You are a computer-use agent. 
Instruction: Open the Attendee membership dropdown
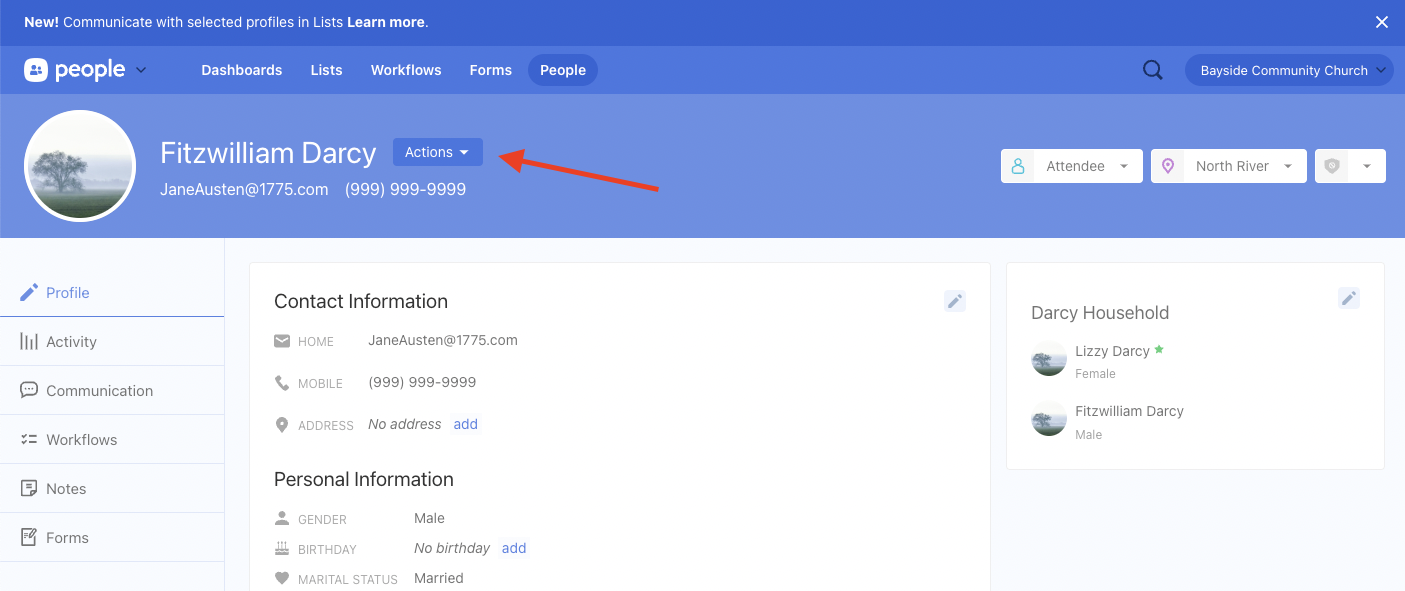point(1071,166)
